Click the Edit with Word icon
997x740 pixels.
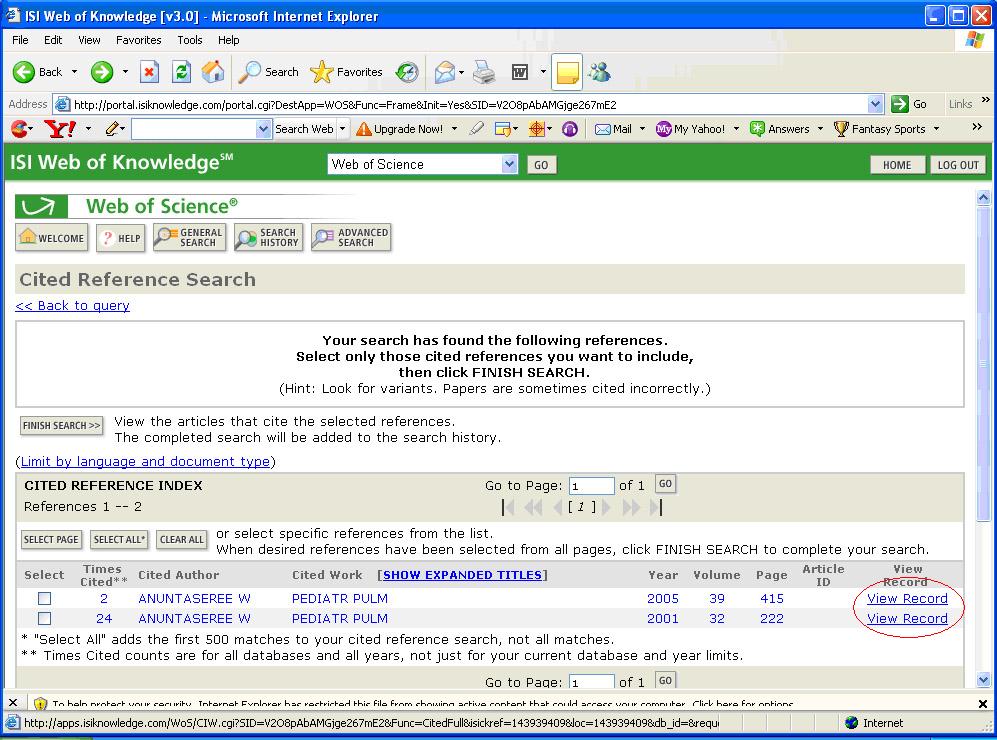point(520,72)
